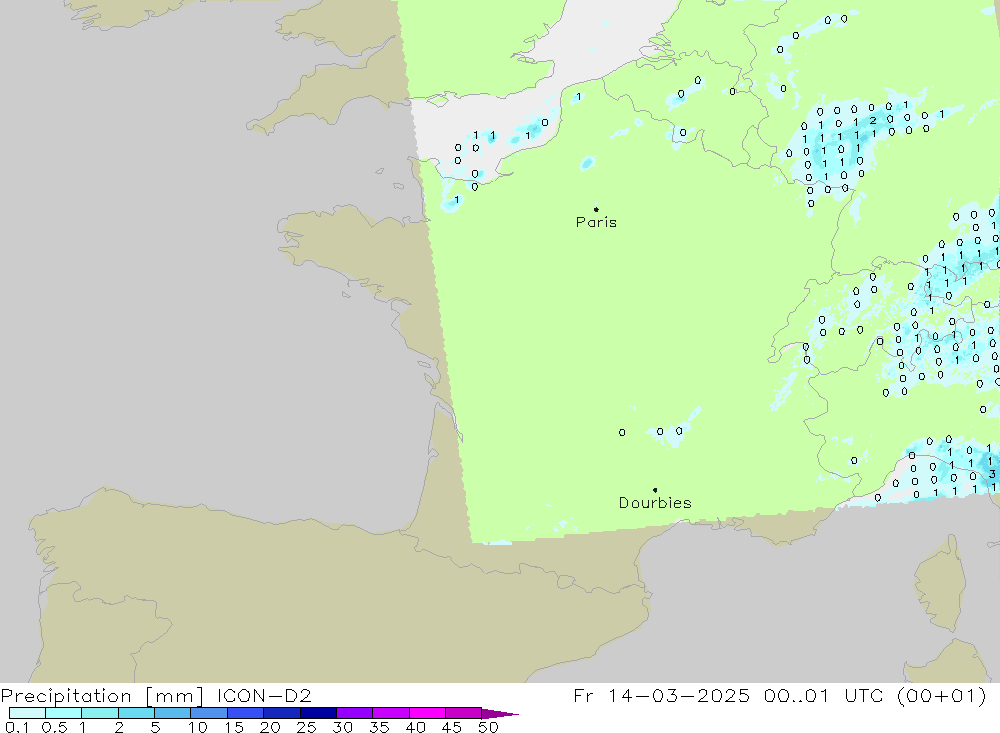Pick the legend swatch between 5 and 10
The image size is (1000, 733).
tap(173, 713)
